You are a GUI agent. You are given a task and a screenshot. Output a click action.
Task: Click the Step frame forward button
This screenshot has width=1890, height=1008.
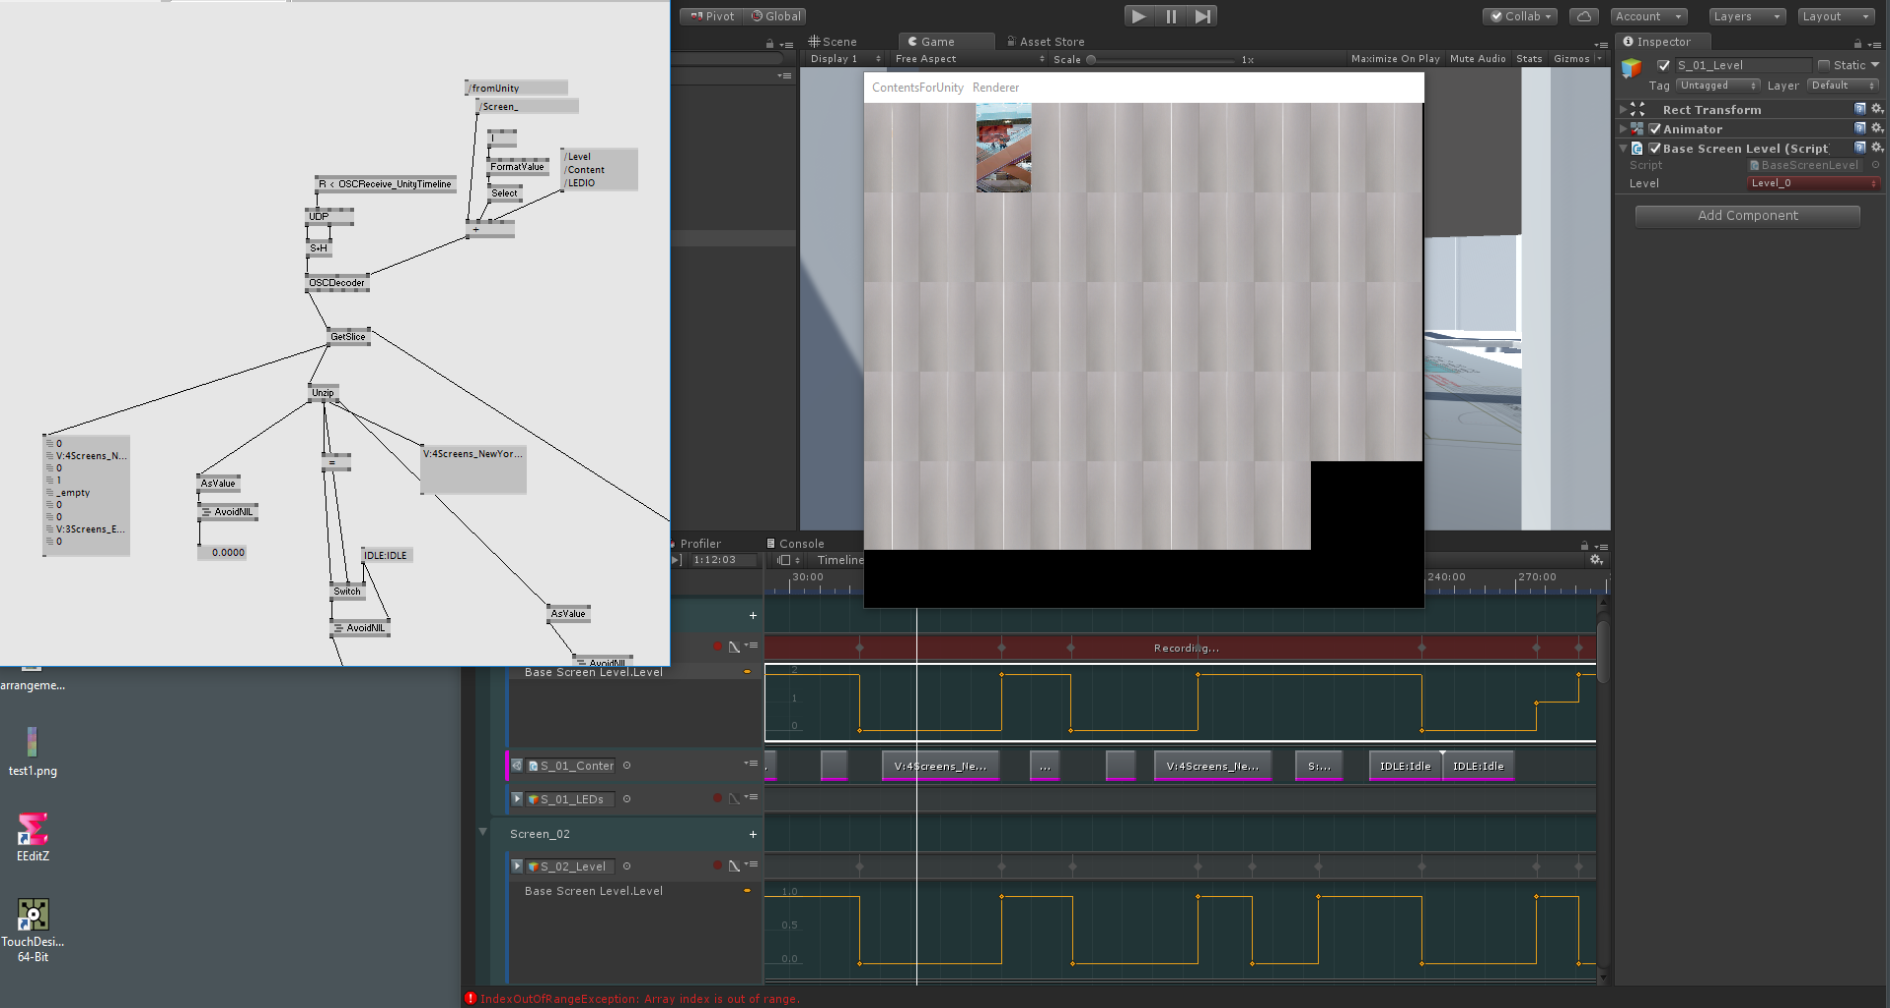[x=1203, y=16]
